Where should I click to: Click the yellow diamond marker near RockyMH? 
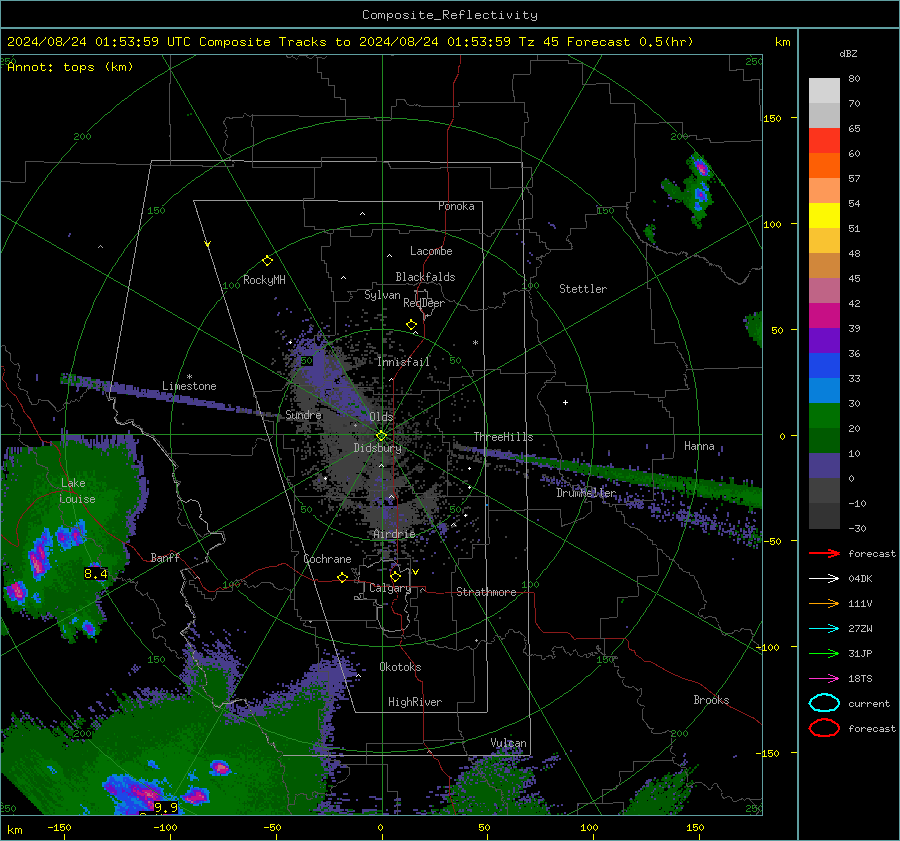point(267,261)
